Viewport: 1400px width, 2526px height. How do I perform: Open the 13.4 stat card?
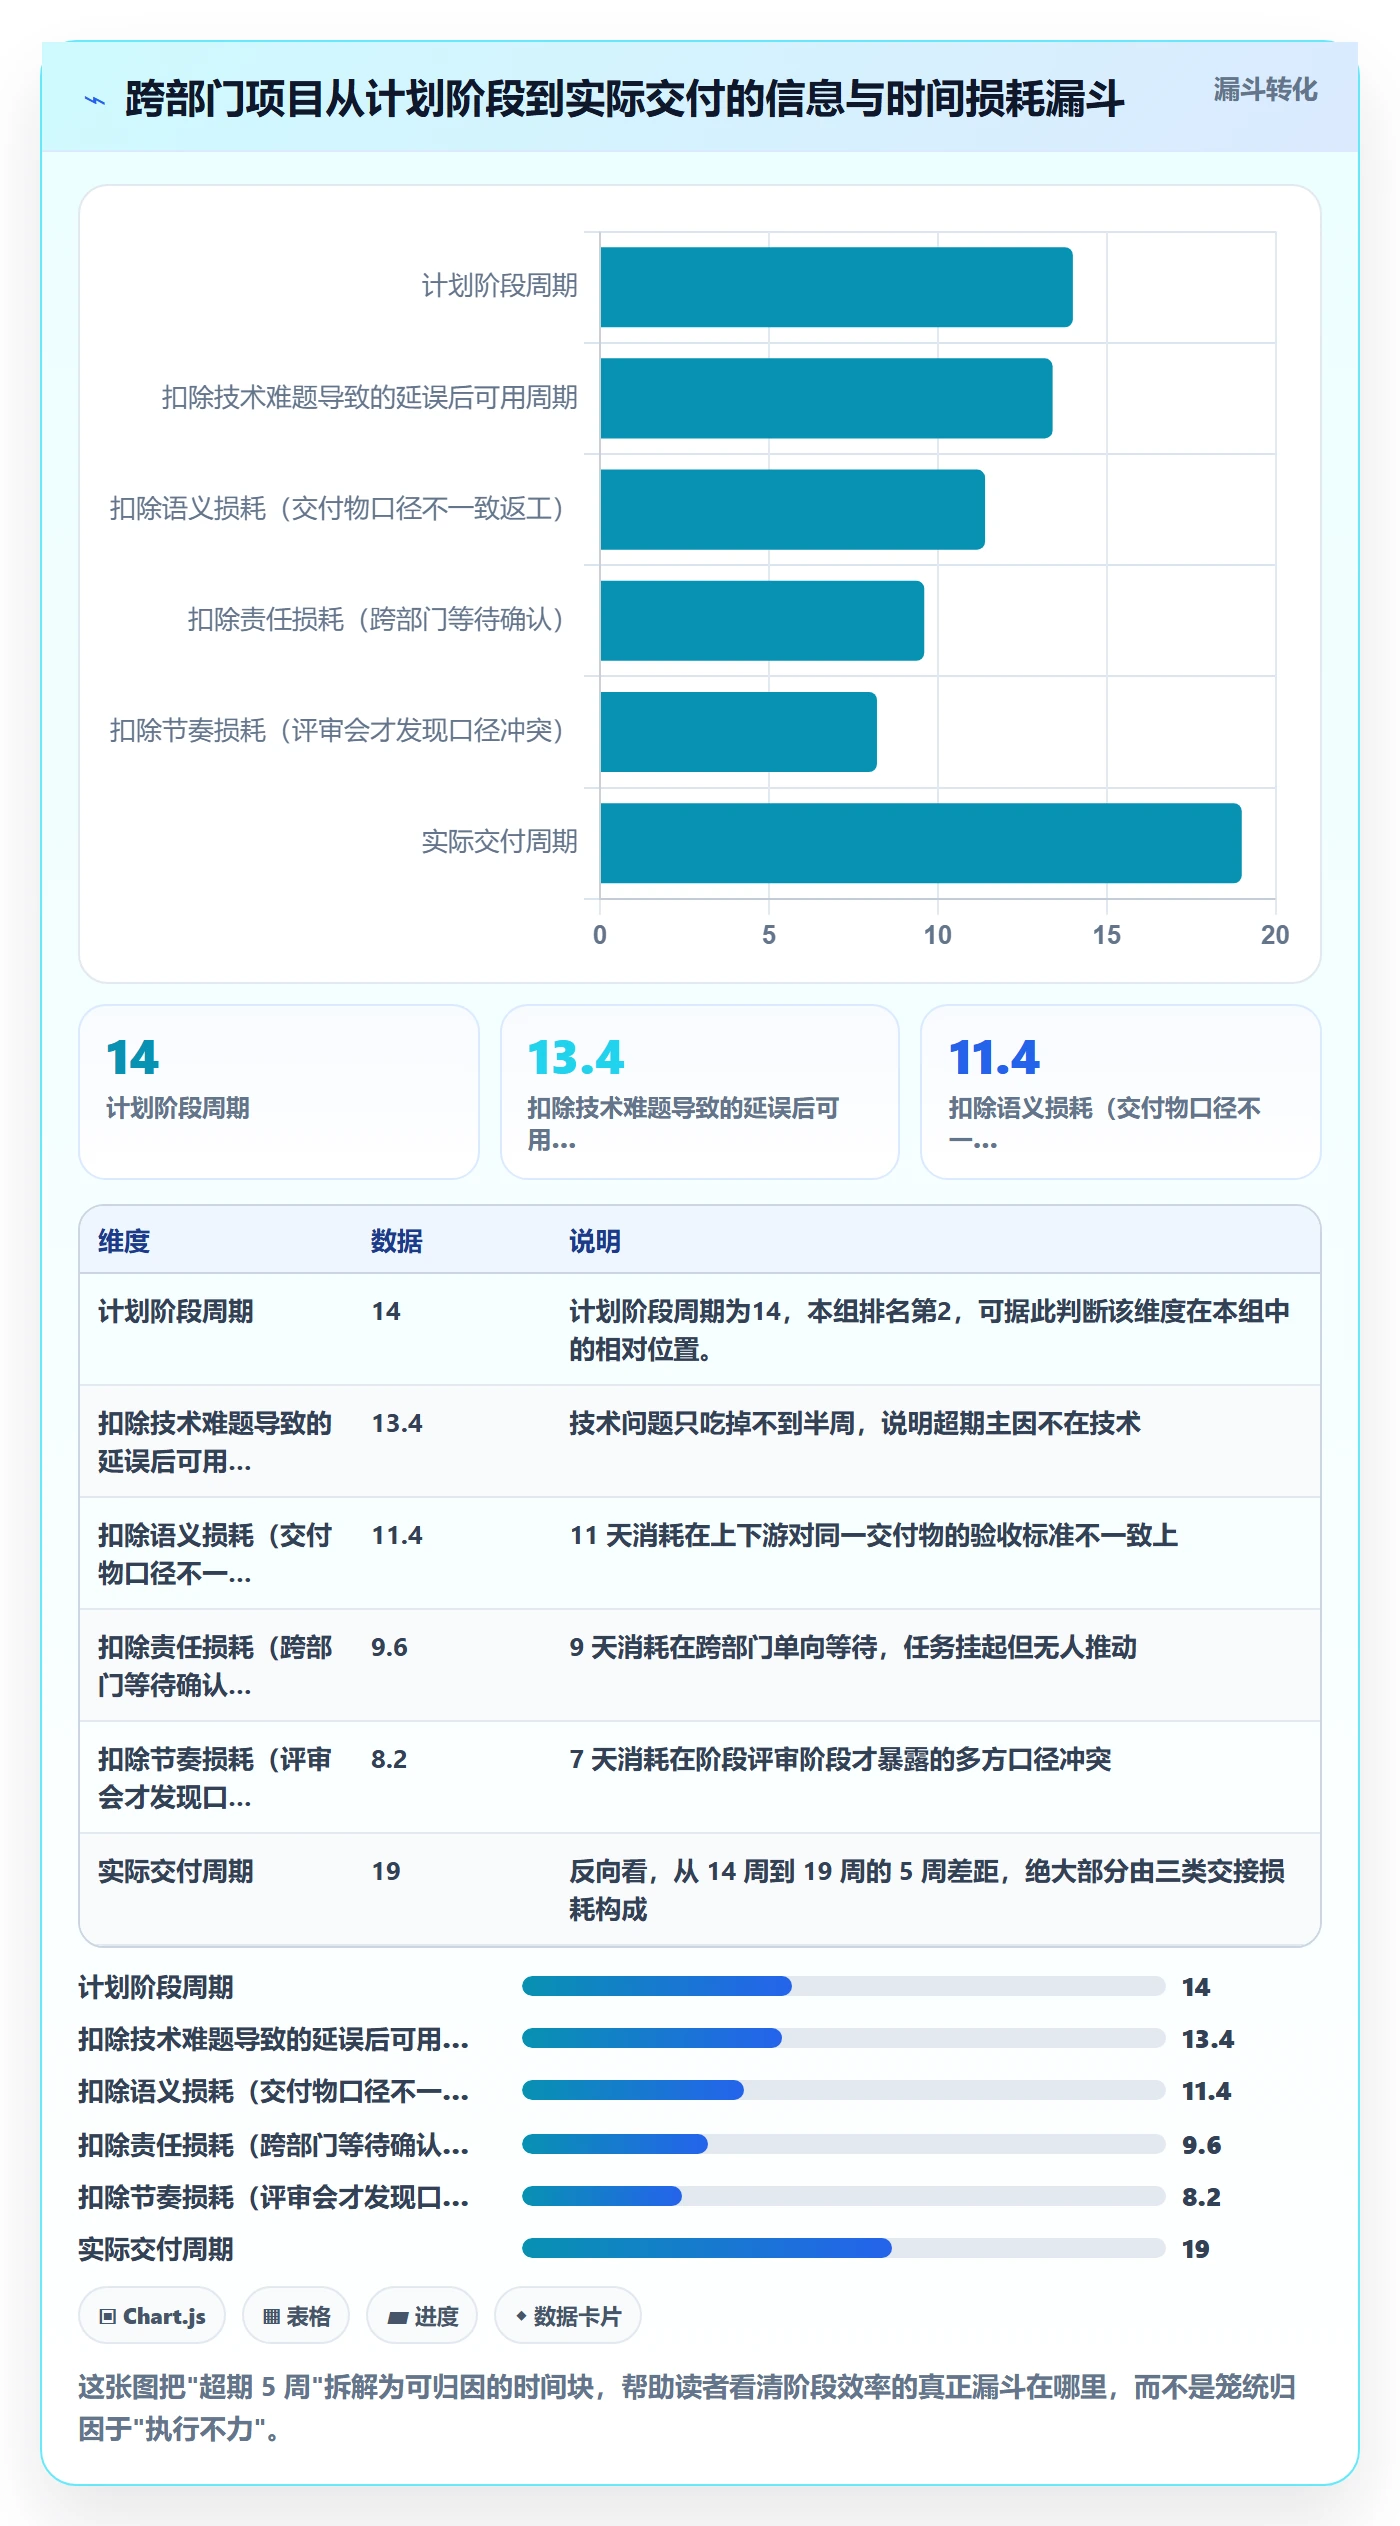(700, 1091)
